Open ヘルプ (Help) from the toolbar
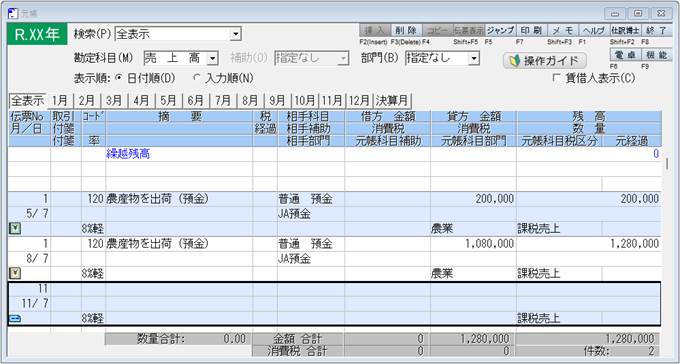 click(594, 30)
